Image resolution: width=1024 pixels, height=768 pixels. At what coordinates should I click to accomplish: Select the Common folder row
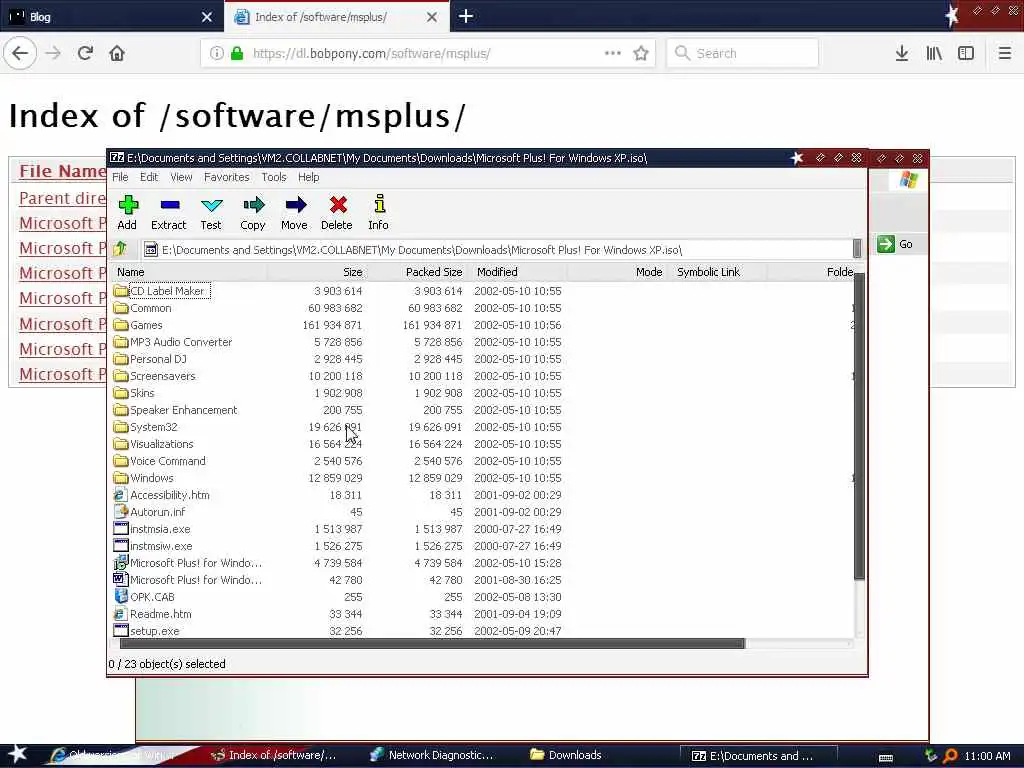point(483,308)
